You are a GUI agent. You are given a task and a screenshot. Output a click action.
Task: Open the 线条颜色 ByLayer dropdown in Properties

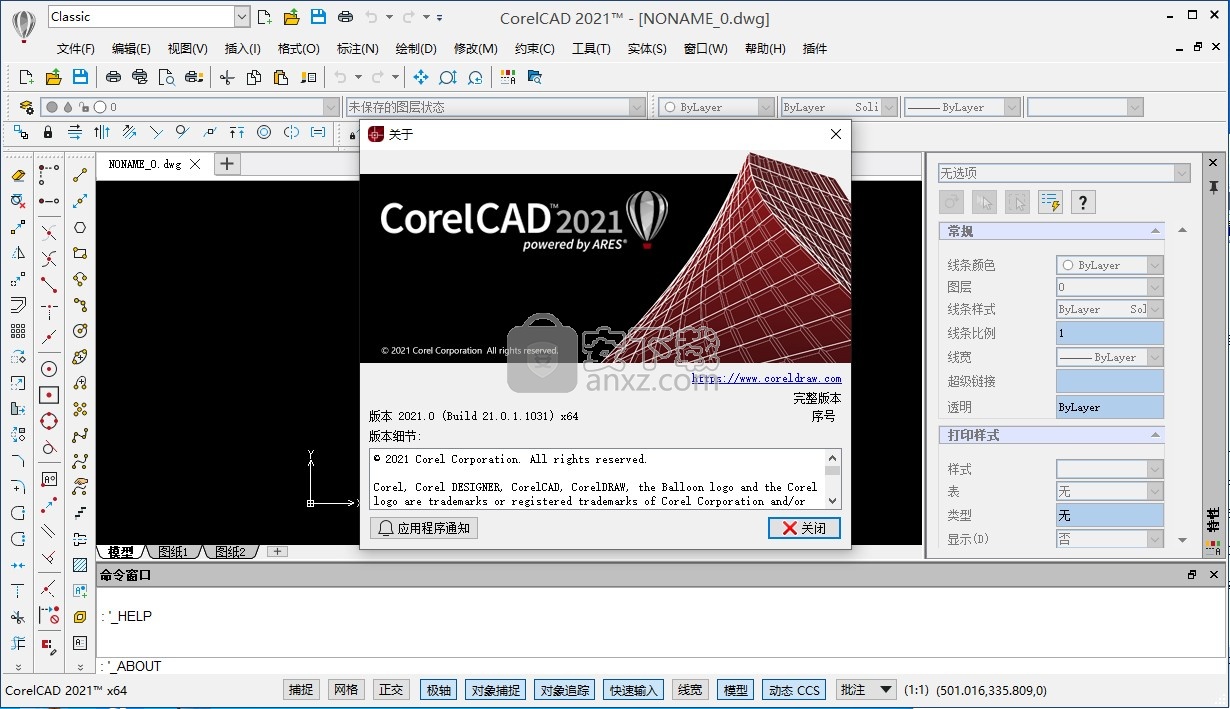1155,265
